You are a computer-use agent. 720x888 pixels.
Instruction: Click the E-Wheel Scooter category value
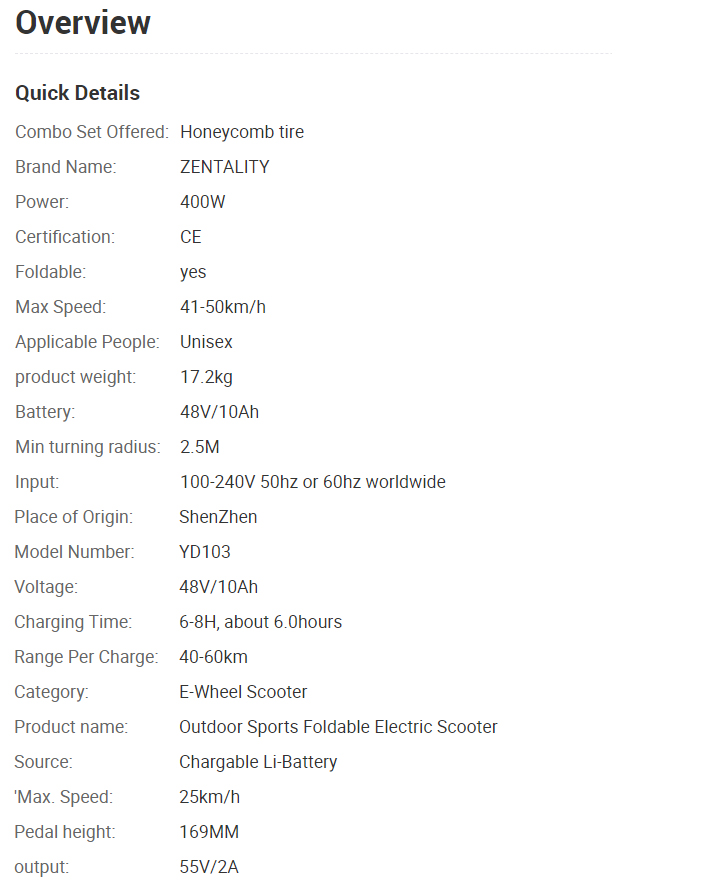[x=243, y=692]
